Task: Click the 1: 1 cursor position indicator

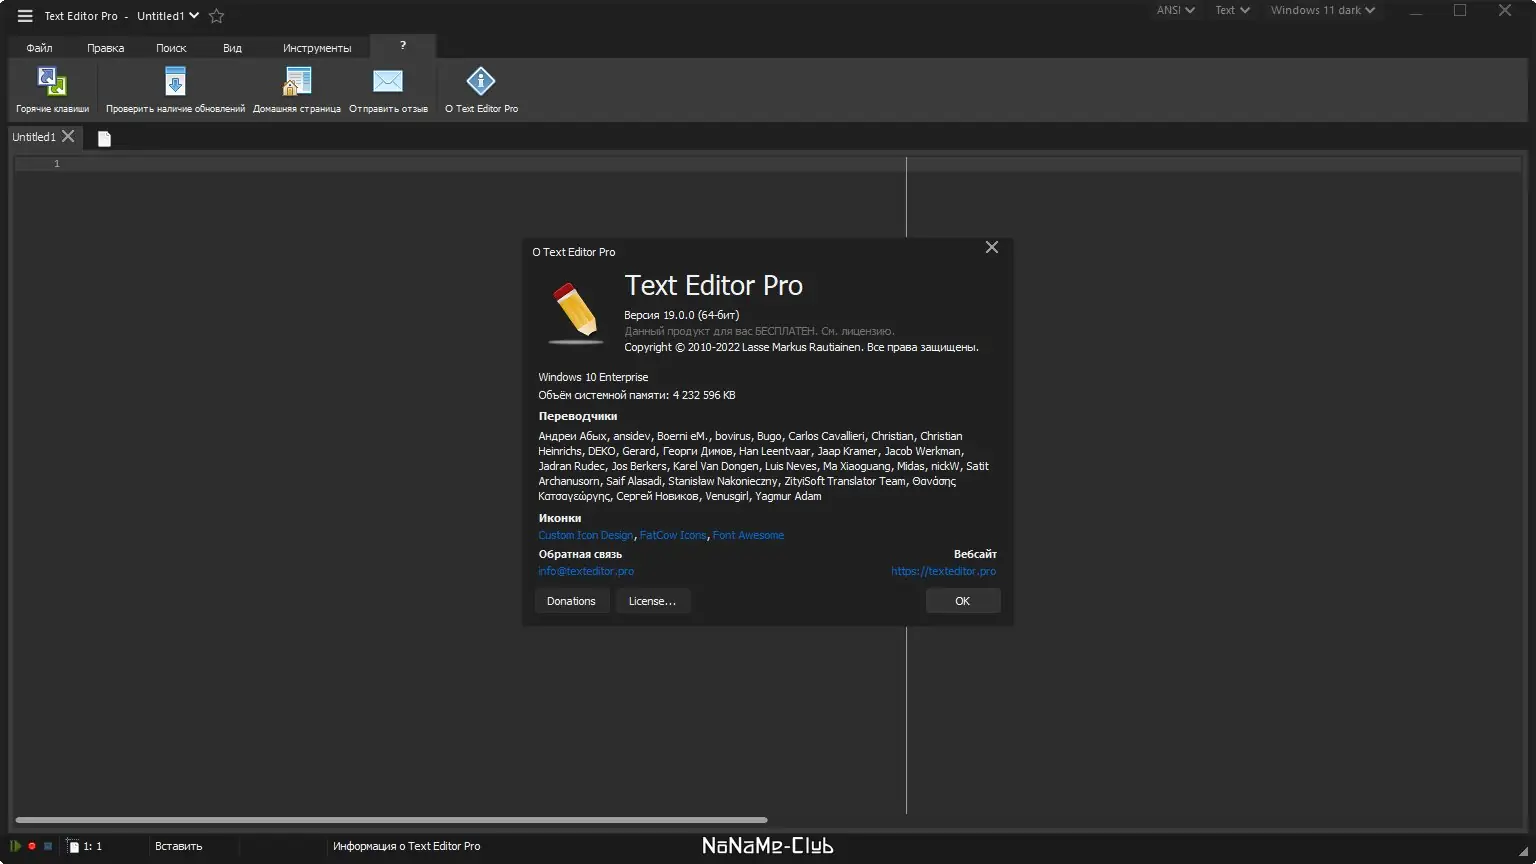Action: click(x=92, y=846)
